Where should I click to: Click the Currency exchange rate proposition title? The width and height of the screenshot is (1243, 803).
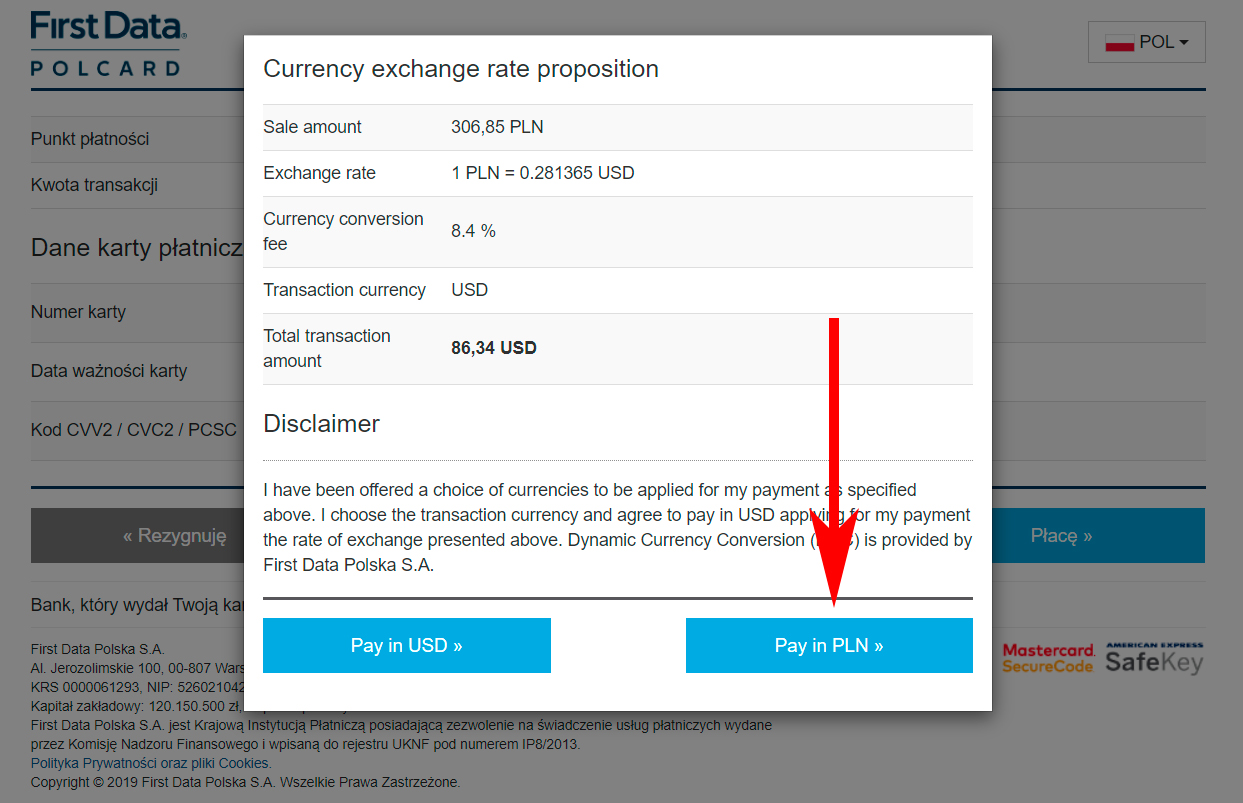(x=460, y=69)
